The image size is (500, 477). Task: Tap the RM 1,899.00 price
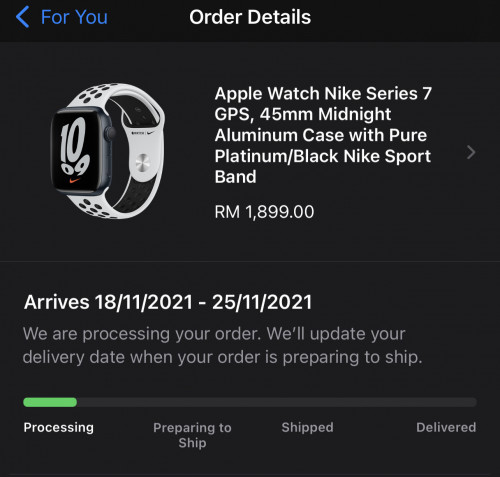coord(264,212)
